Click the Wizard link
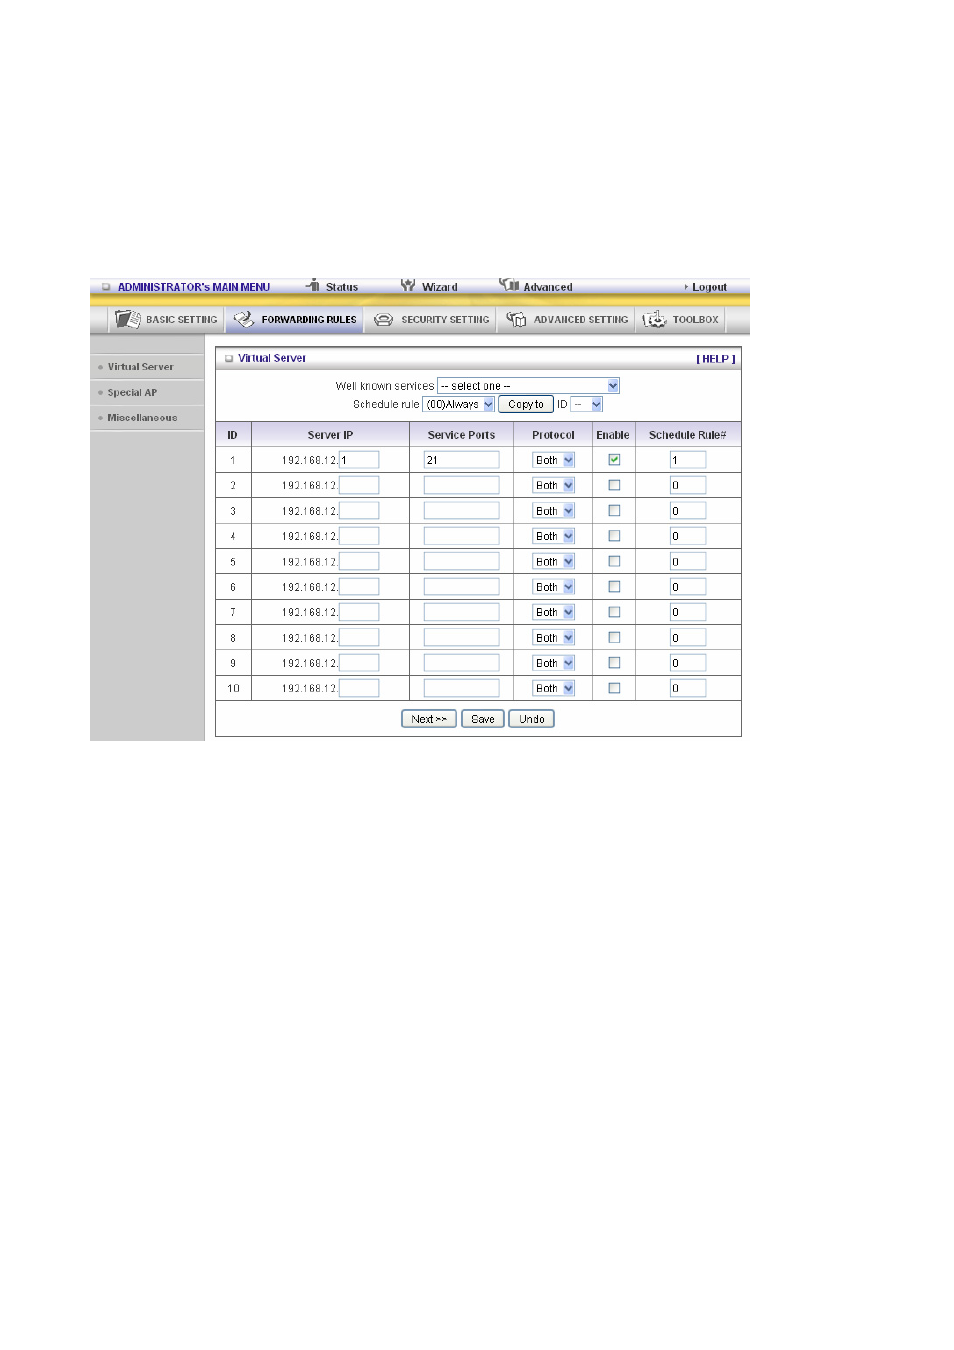The image size is (954, 1350). pos(440,287)
